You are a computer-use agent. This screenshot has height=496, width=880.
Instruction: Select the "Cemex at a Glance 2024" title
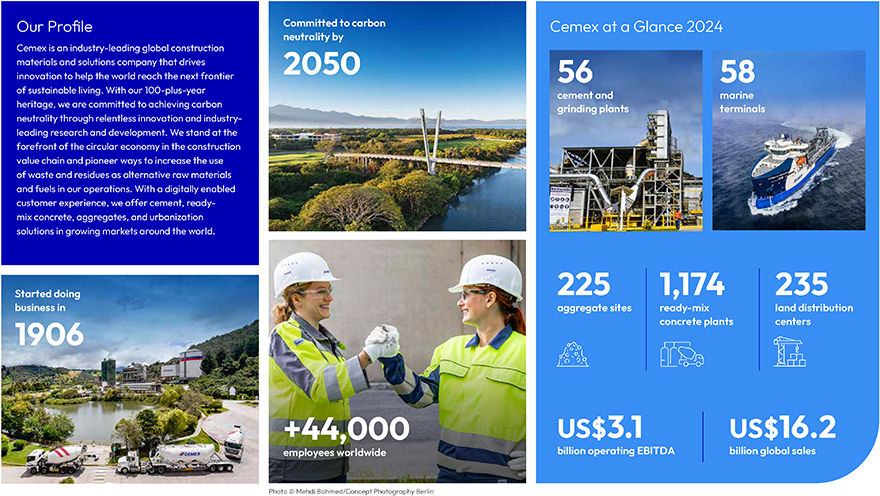tap(636, 27)
